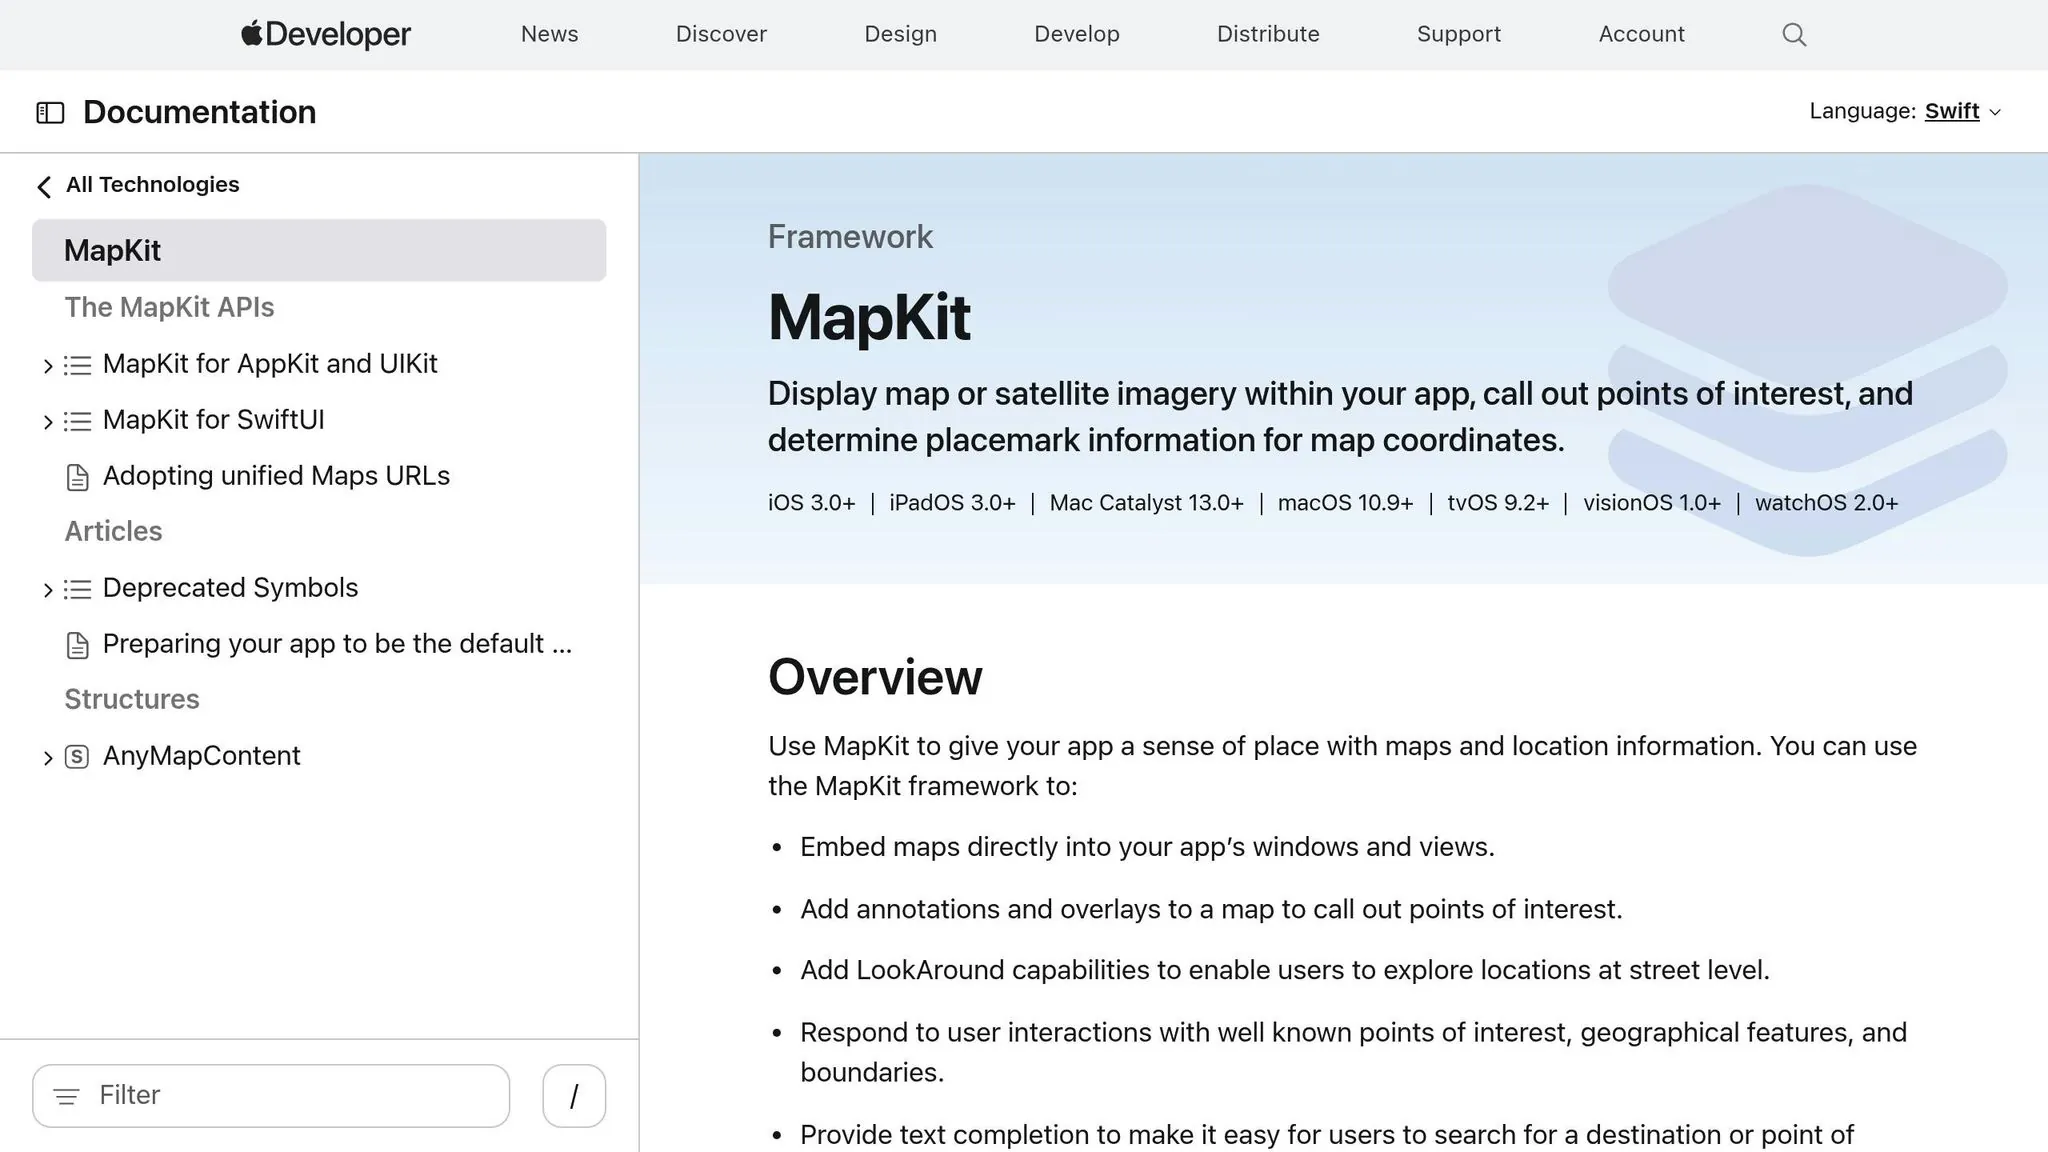
Task: Go back via the All Technologies link
Action: pos(152,184)
